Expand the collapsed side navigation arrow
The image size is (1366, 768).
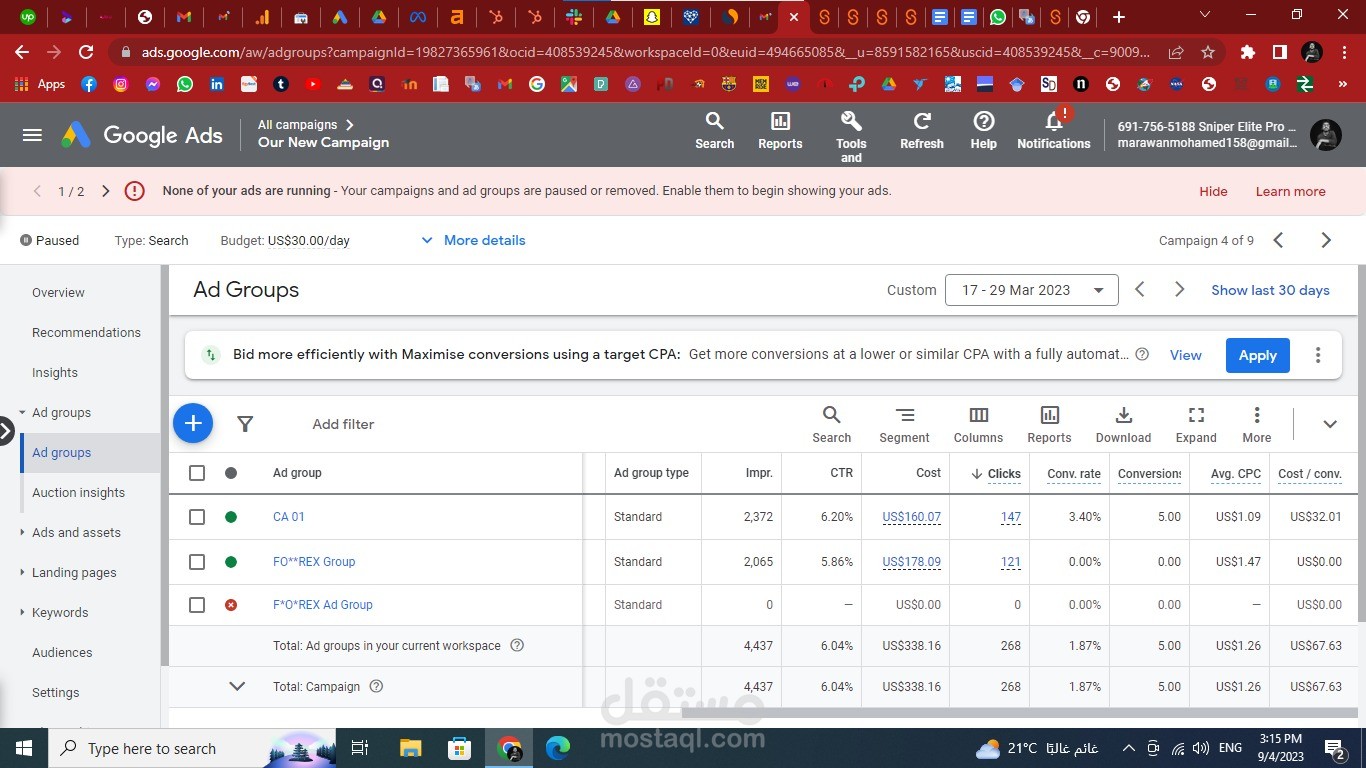pyautogui.click(x=6, y=431)
